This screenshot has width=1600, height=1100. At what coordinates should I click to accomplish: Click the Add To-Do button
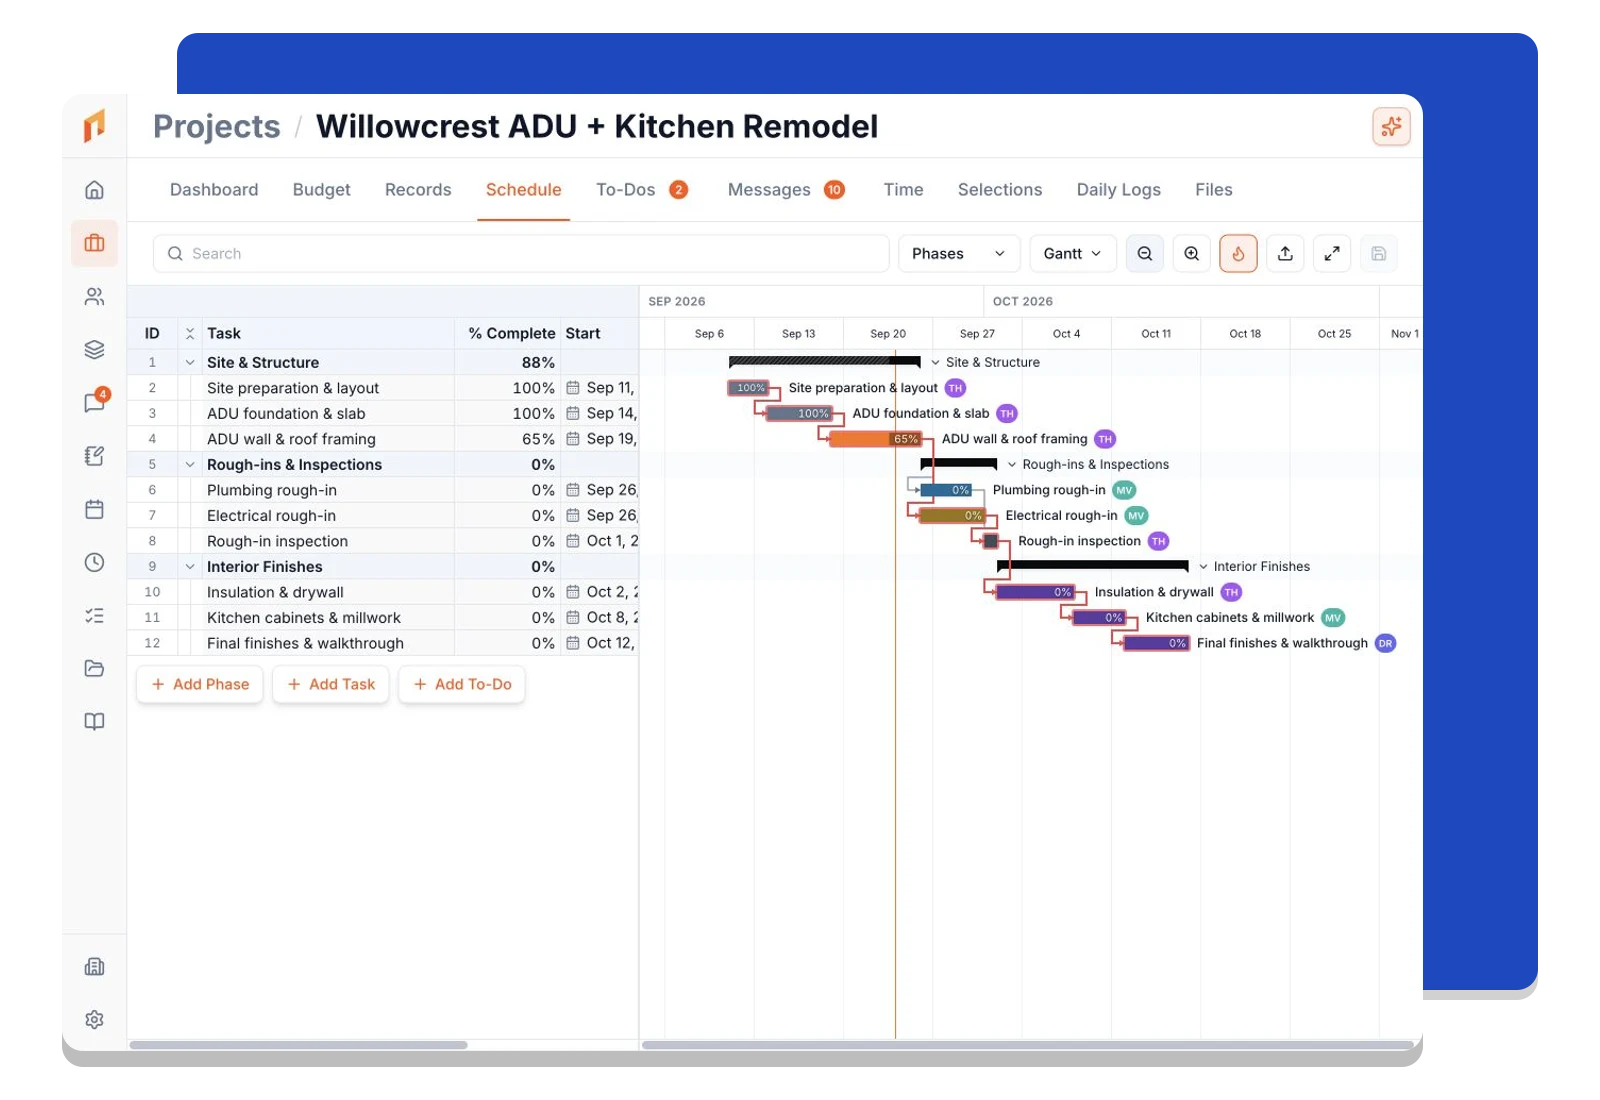click(462, 684)
